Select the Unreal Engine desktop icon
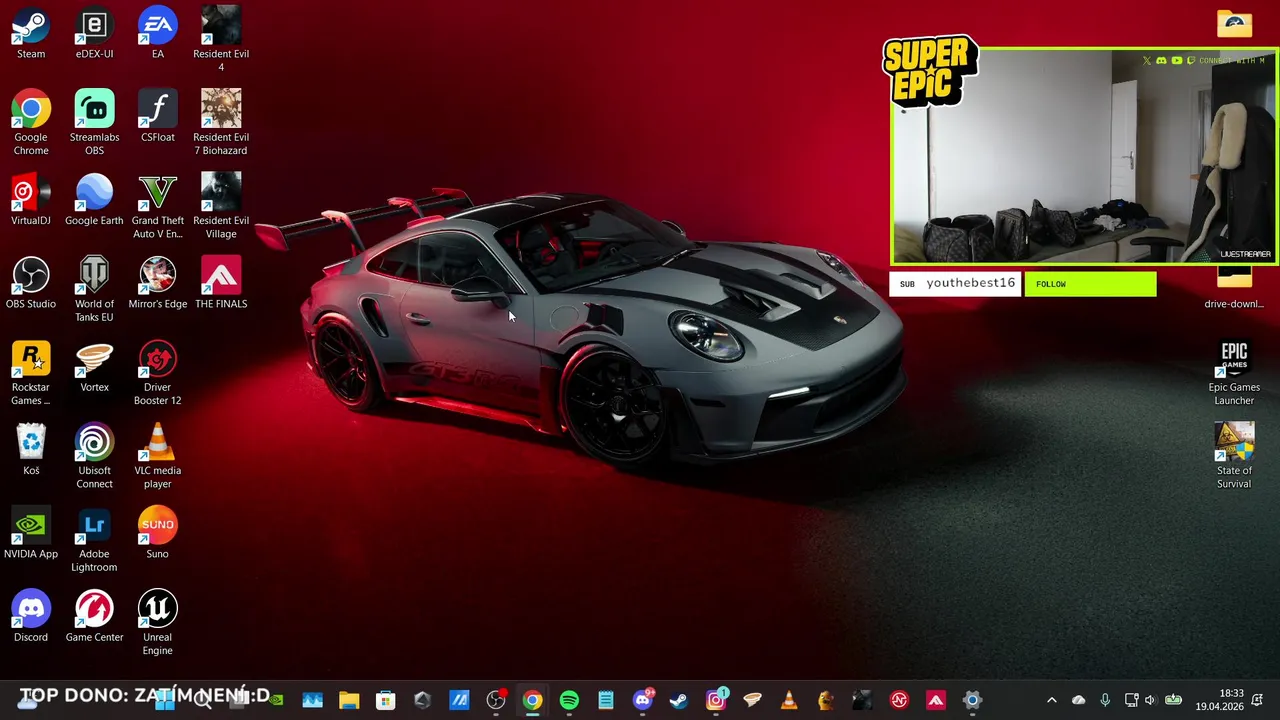Image resolution: width=1280 pixels, height=720 pixels. (x=157, y=623)
